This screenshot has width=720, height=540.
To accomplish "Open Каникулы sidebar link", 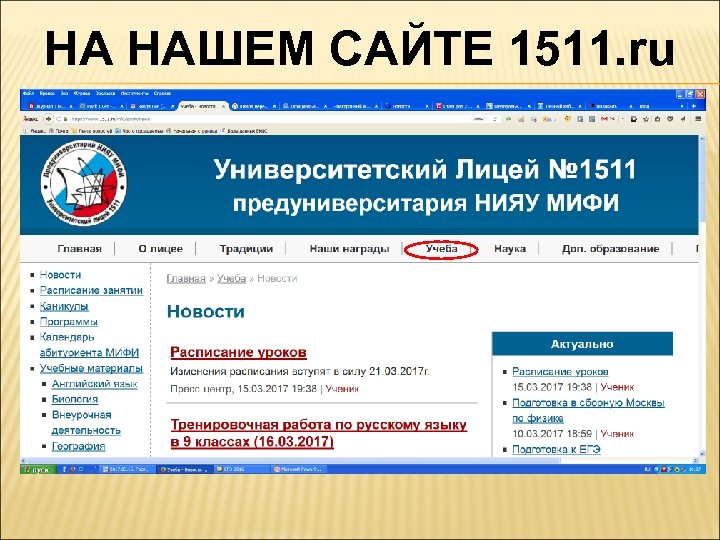I will [64, 306].
